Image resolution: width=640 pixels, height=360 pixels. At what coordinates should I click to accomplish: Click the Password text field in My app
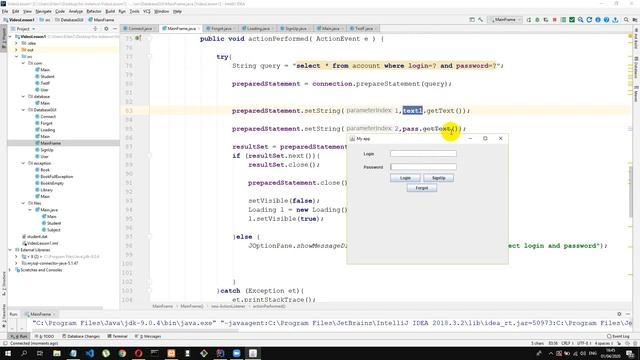click(423, 167)
